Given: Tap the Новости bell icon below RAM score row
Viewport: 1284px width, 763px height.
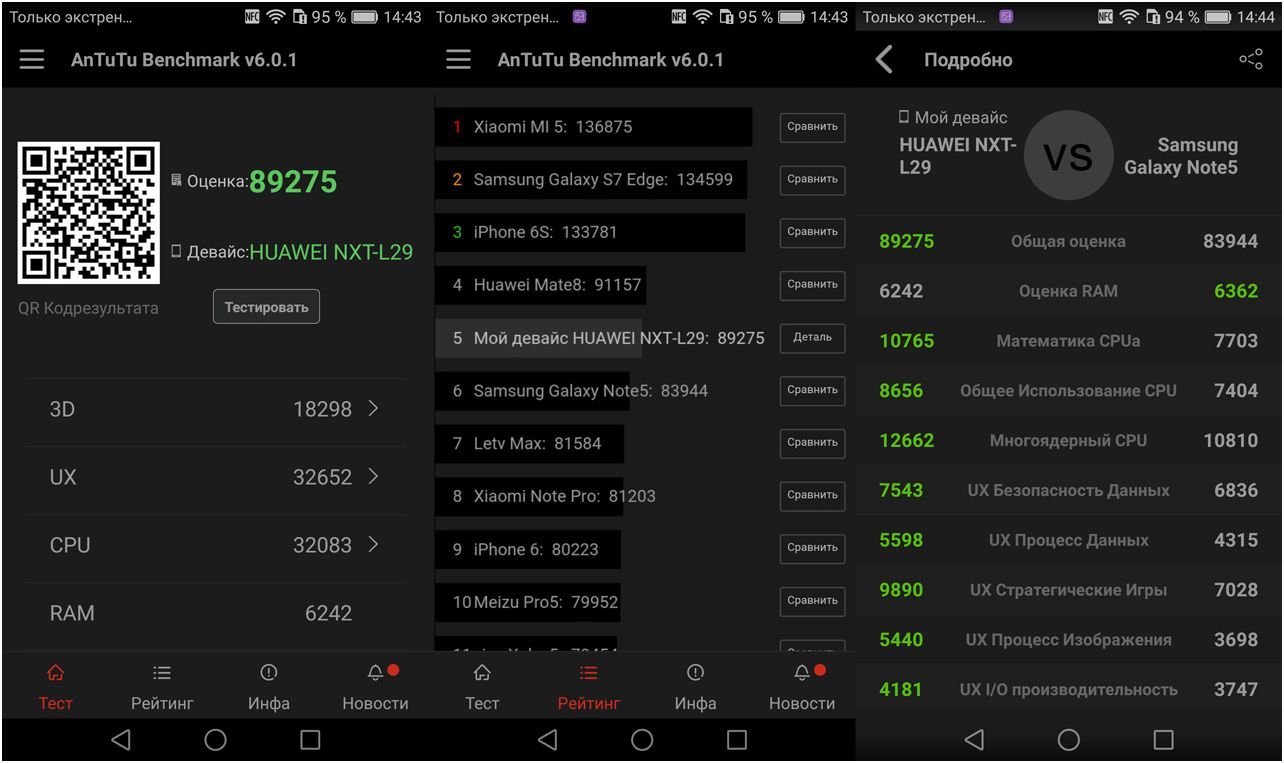Looking at the screenshot, I should [x=376, y=673].
